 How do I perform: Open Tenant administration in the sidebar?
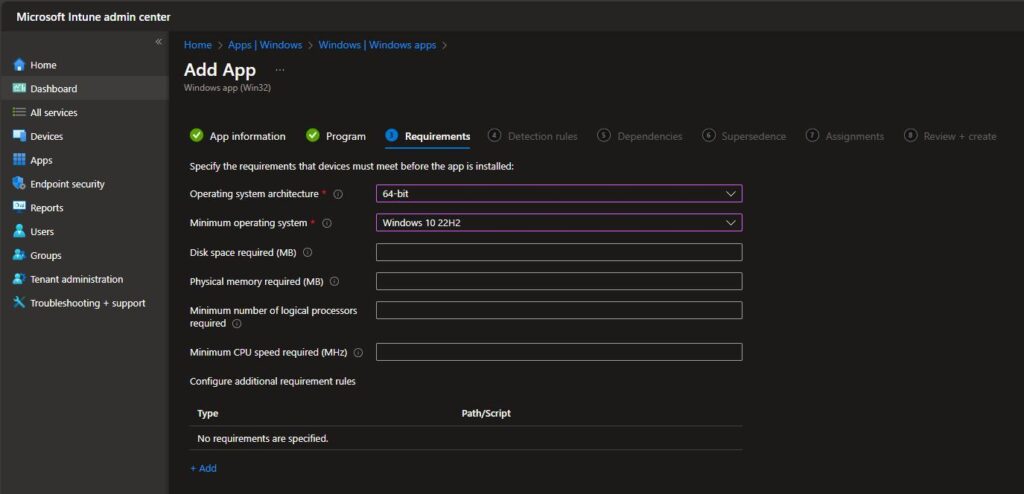pyautogui.click(x=84, y=279)
